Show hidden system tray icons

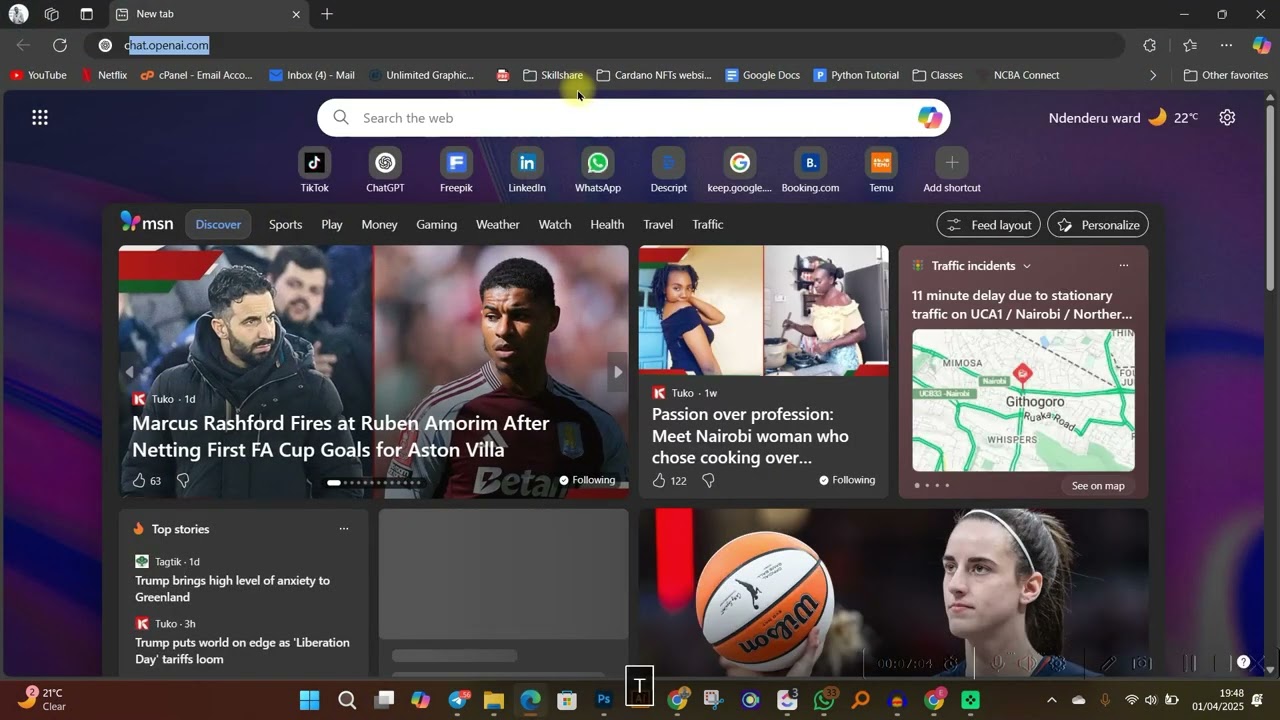[x=1051, y=700]
